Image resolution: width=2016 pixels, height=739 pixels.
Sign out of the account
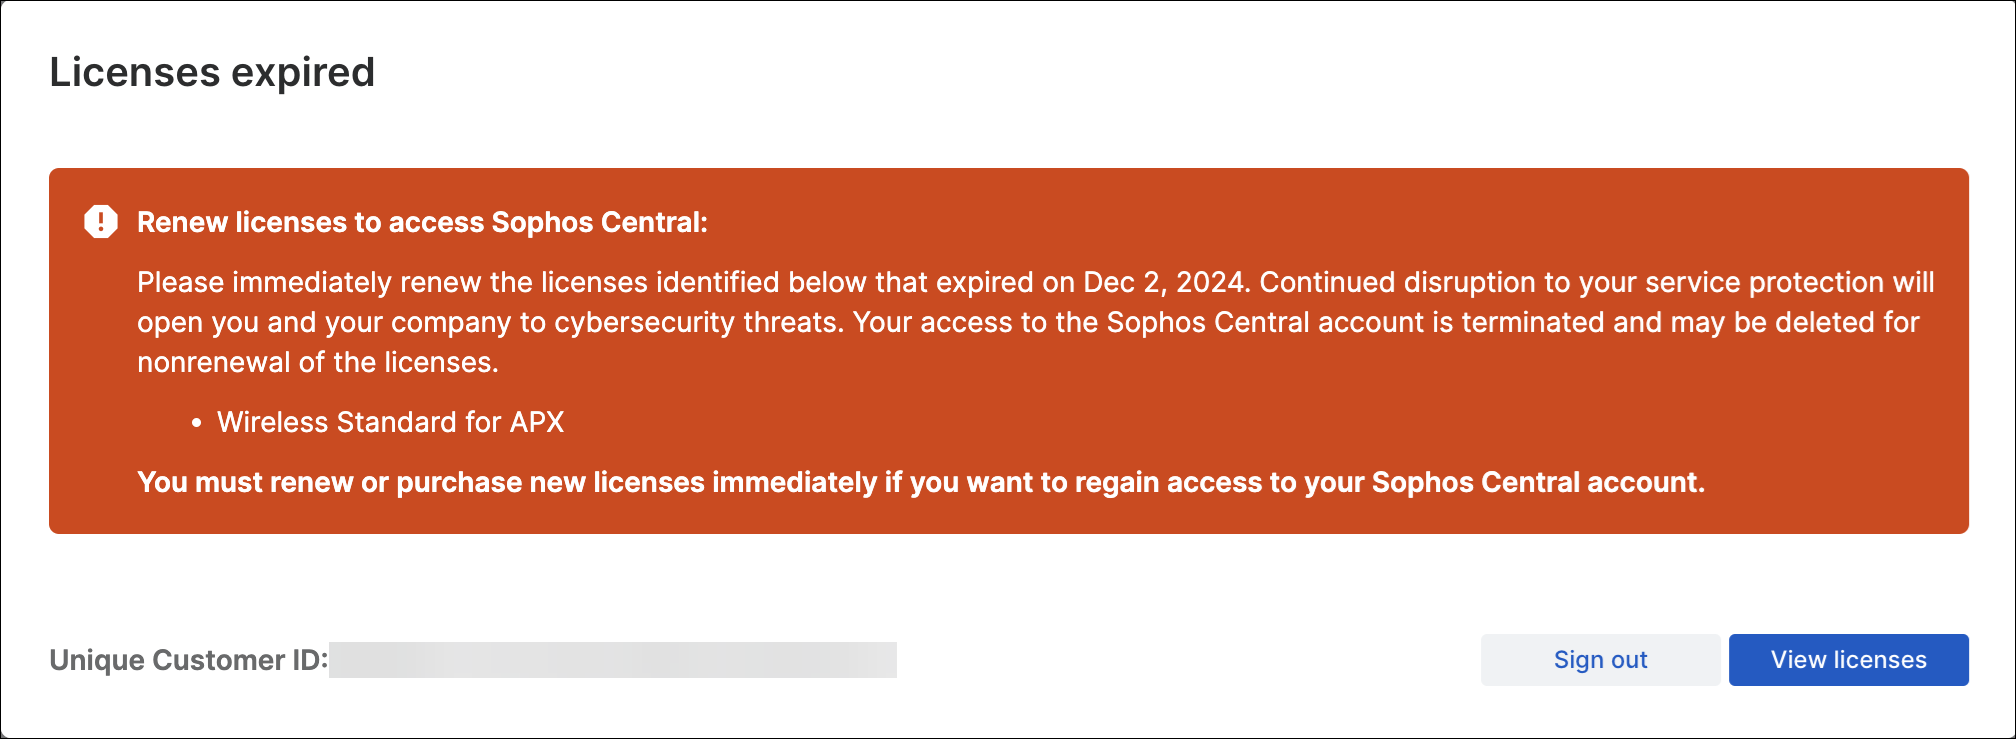click(x=1600, y=660)
